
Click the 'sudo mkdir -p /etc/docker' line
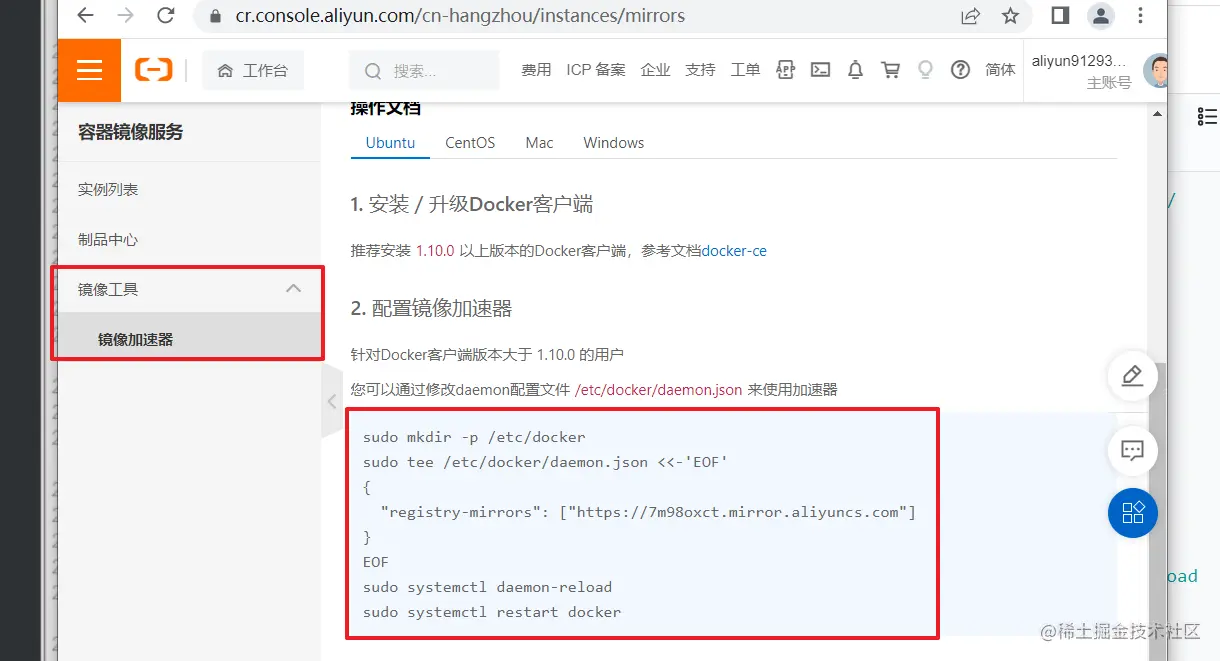(474, 437)
